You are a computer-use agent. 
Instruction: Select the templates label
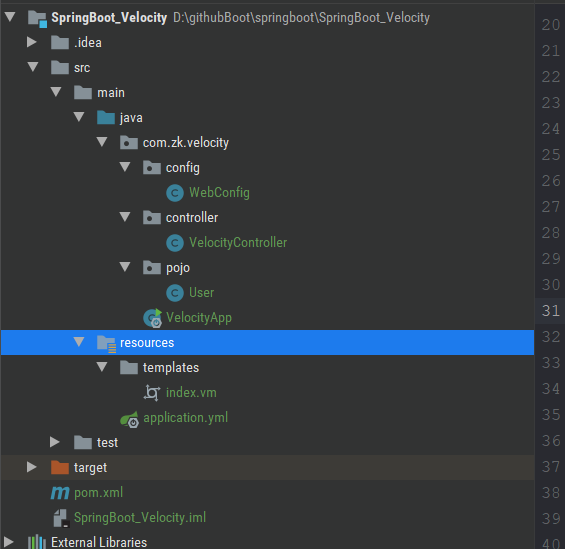[x=171, y=367]
